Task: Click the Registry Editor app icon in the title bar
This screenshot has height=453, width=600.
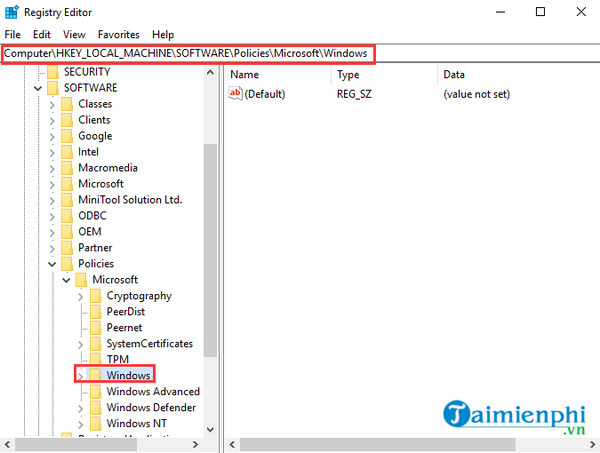Action: pyautogui.click(x=11, y=12)
